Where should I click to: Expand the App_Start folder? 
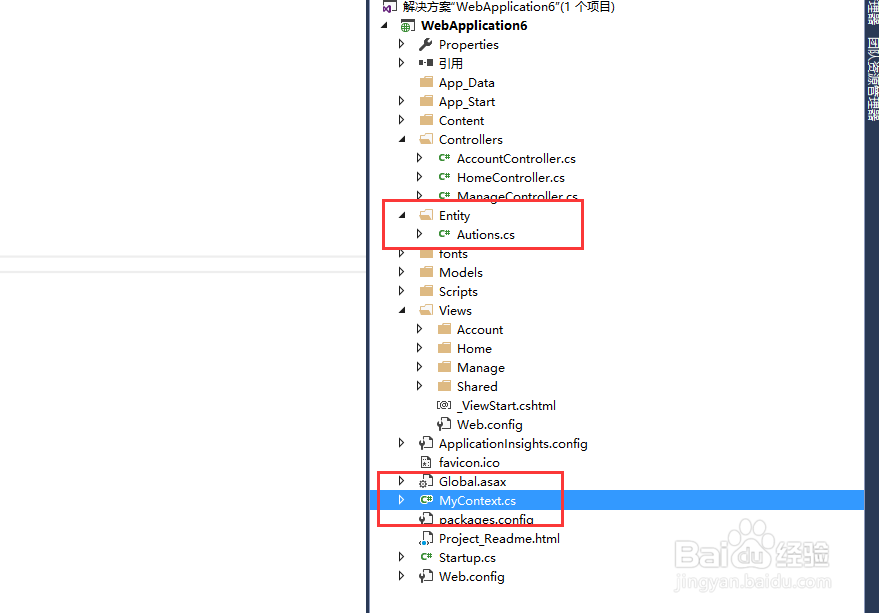(401, 101)
